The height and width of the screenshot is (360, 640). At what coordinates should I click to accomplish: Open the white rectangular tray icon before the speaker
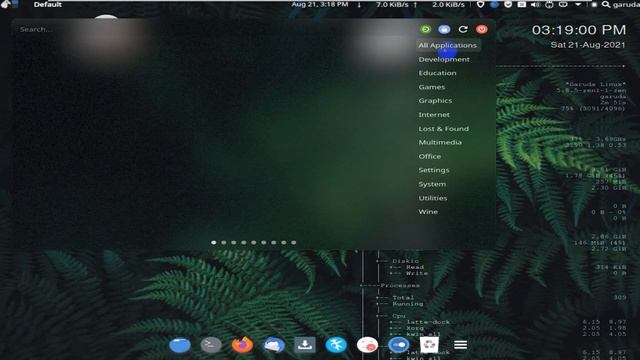pos(522,4)
